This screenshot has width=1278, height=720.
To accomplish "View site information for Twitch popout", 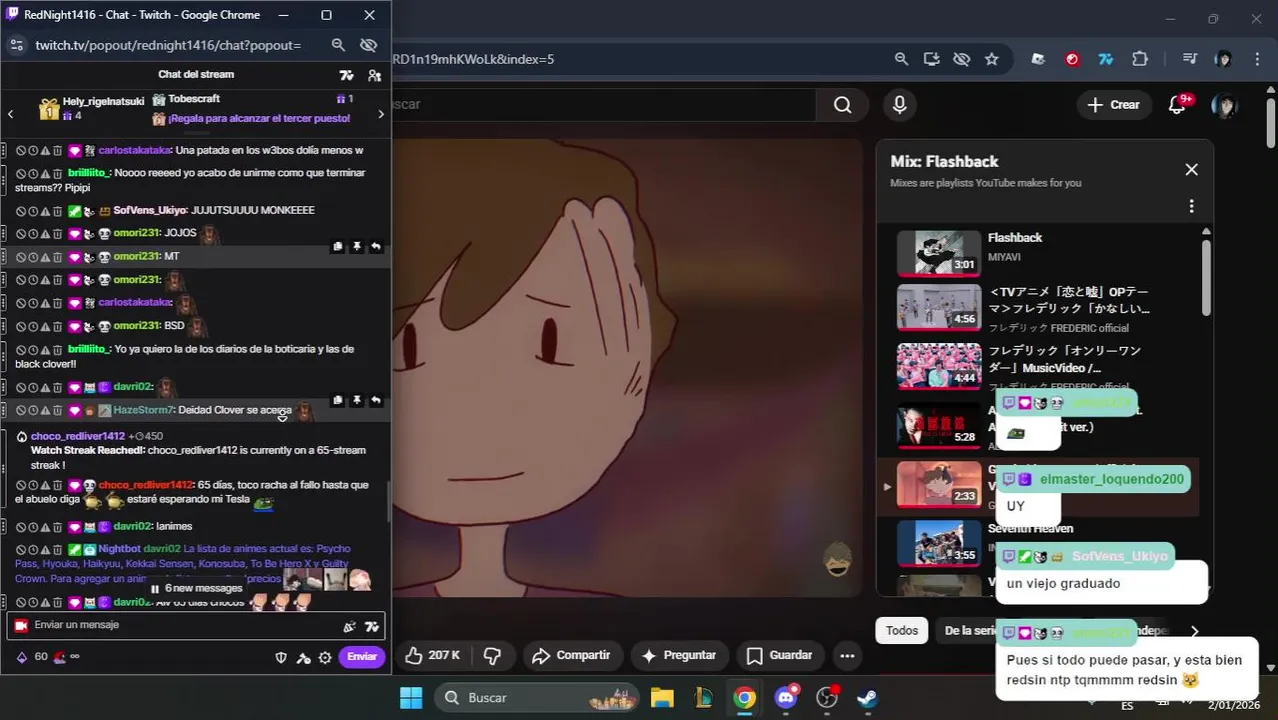I will [x=16, y=45].
